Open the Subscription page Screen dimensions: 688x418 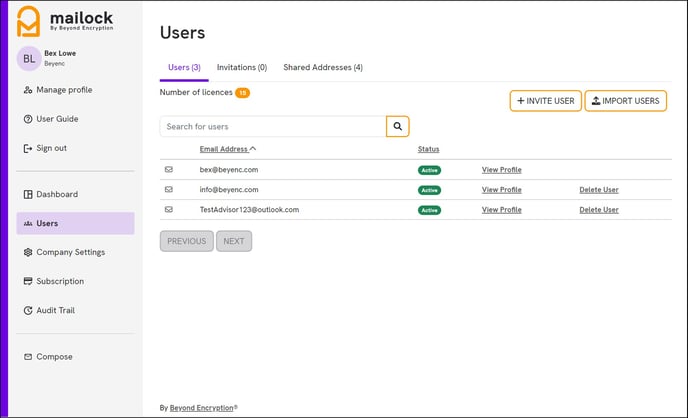pyautogui.click(x=60, y=281)
